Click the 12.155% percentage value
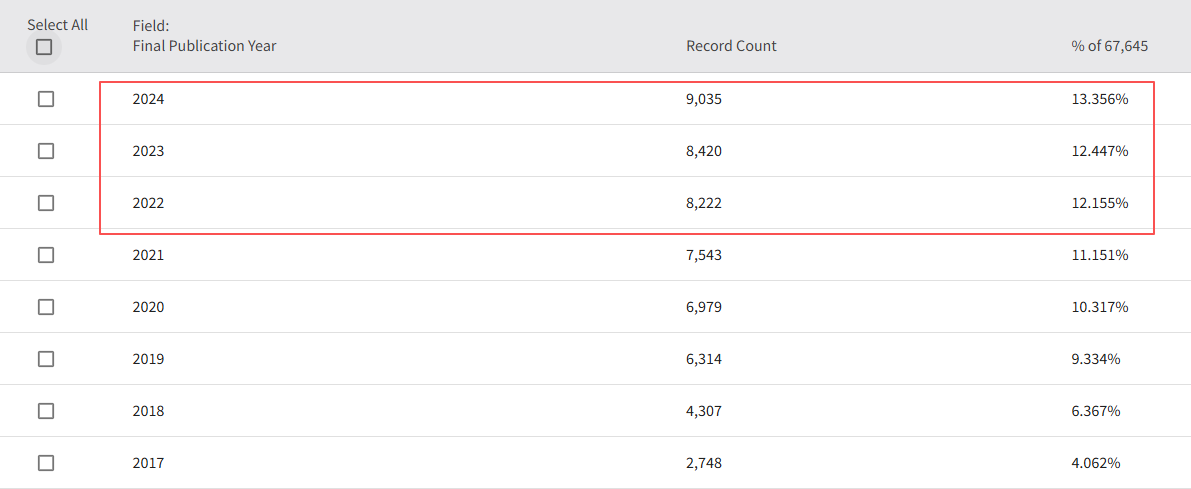This screenshot has width=1191, height=489. pos(1099,203)
